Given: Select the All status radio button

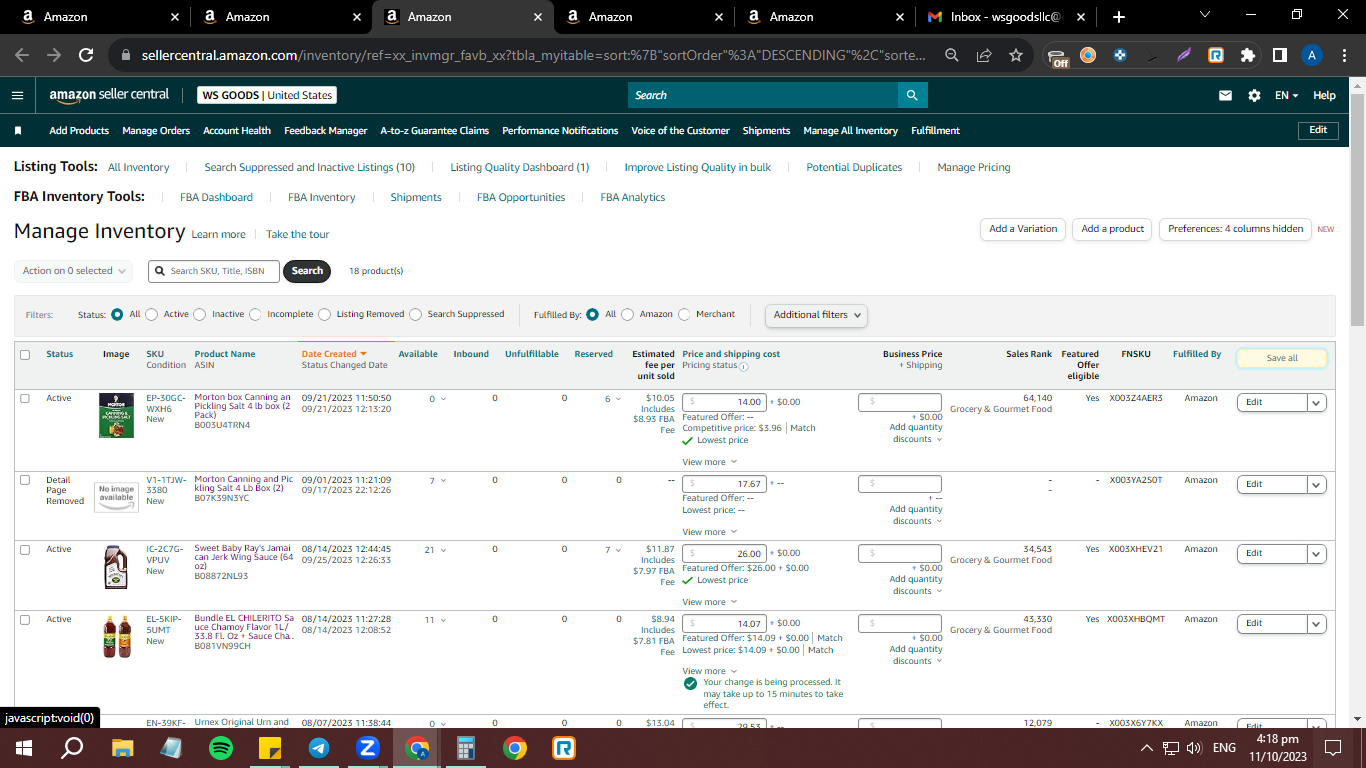Looking at the screenshot, I should click(x=118, y=315).
